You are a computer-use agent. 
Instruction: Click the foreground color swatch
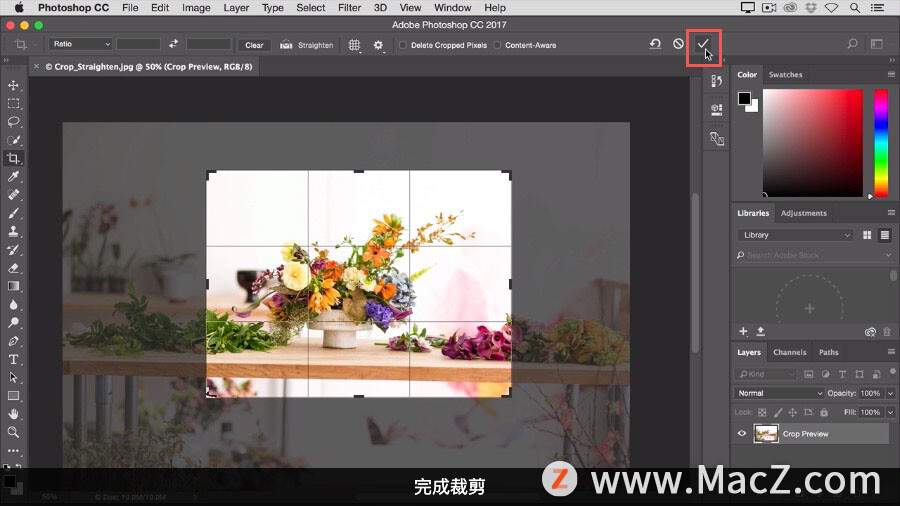click(x=744, y=98)
